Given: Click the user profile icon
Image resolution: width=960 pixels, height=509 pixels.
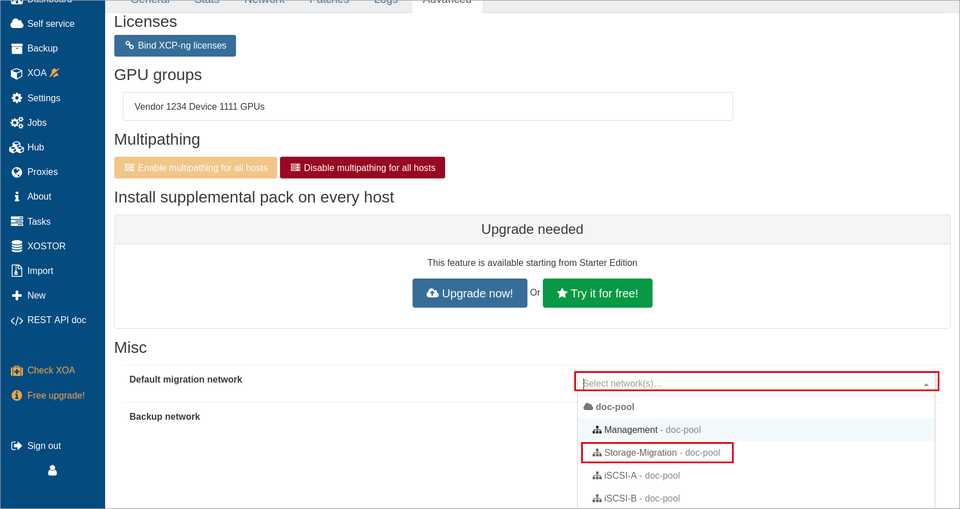Looking at the screenshot, I should [53, 470].
